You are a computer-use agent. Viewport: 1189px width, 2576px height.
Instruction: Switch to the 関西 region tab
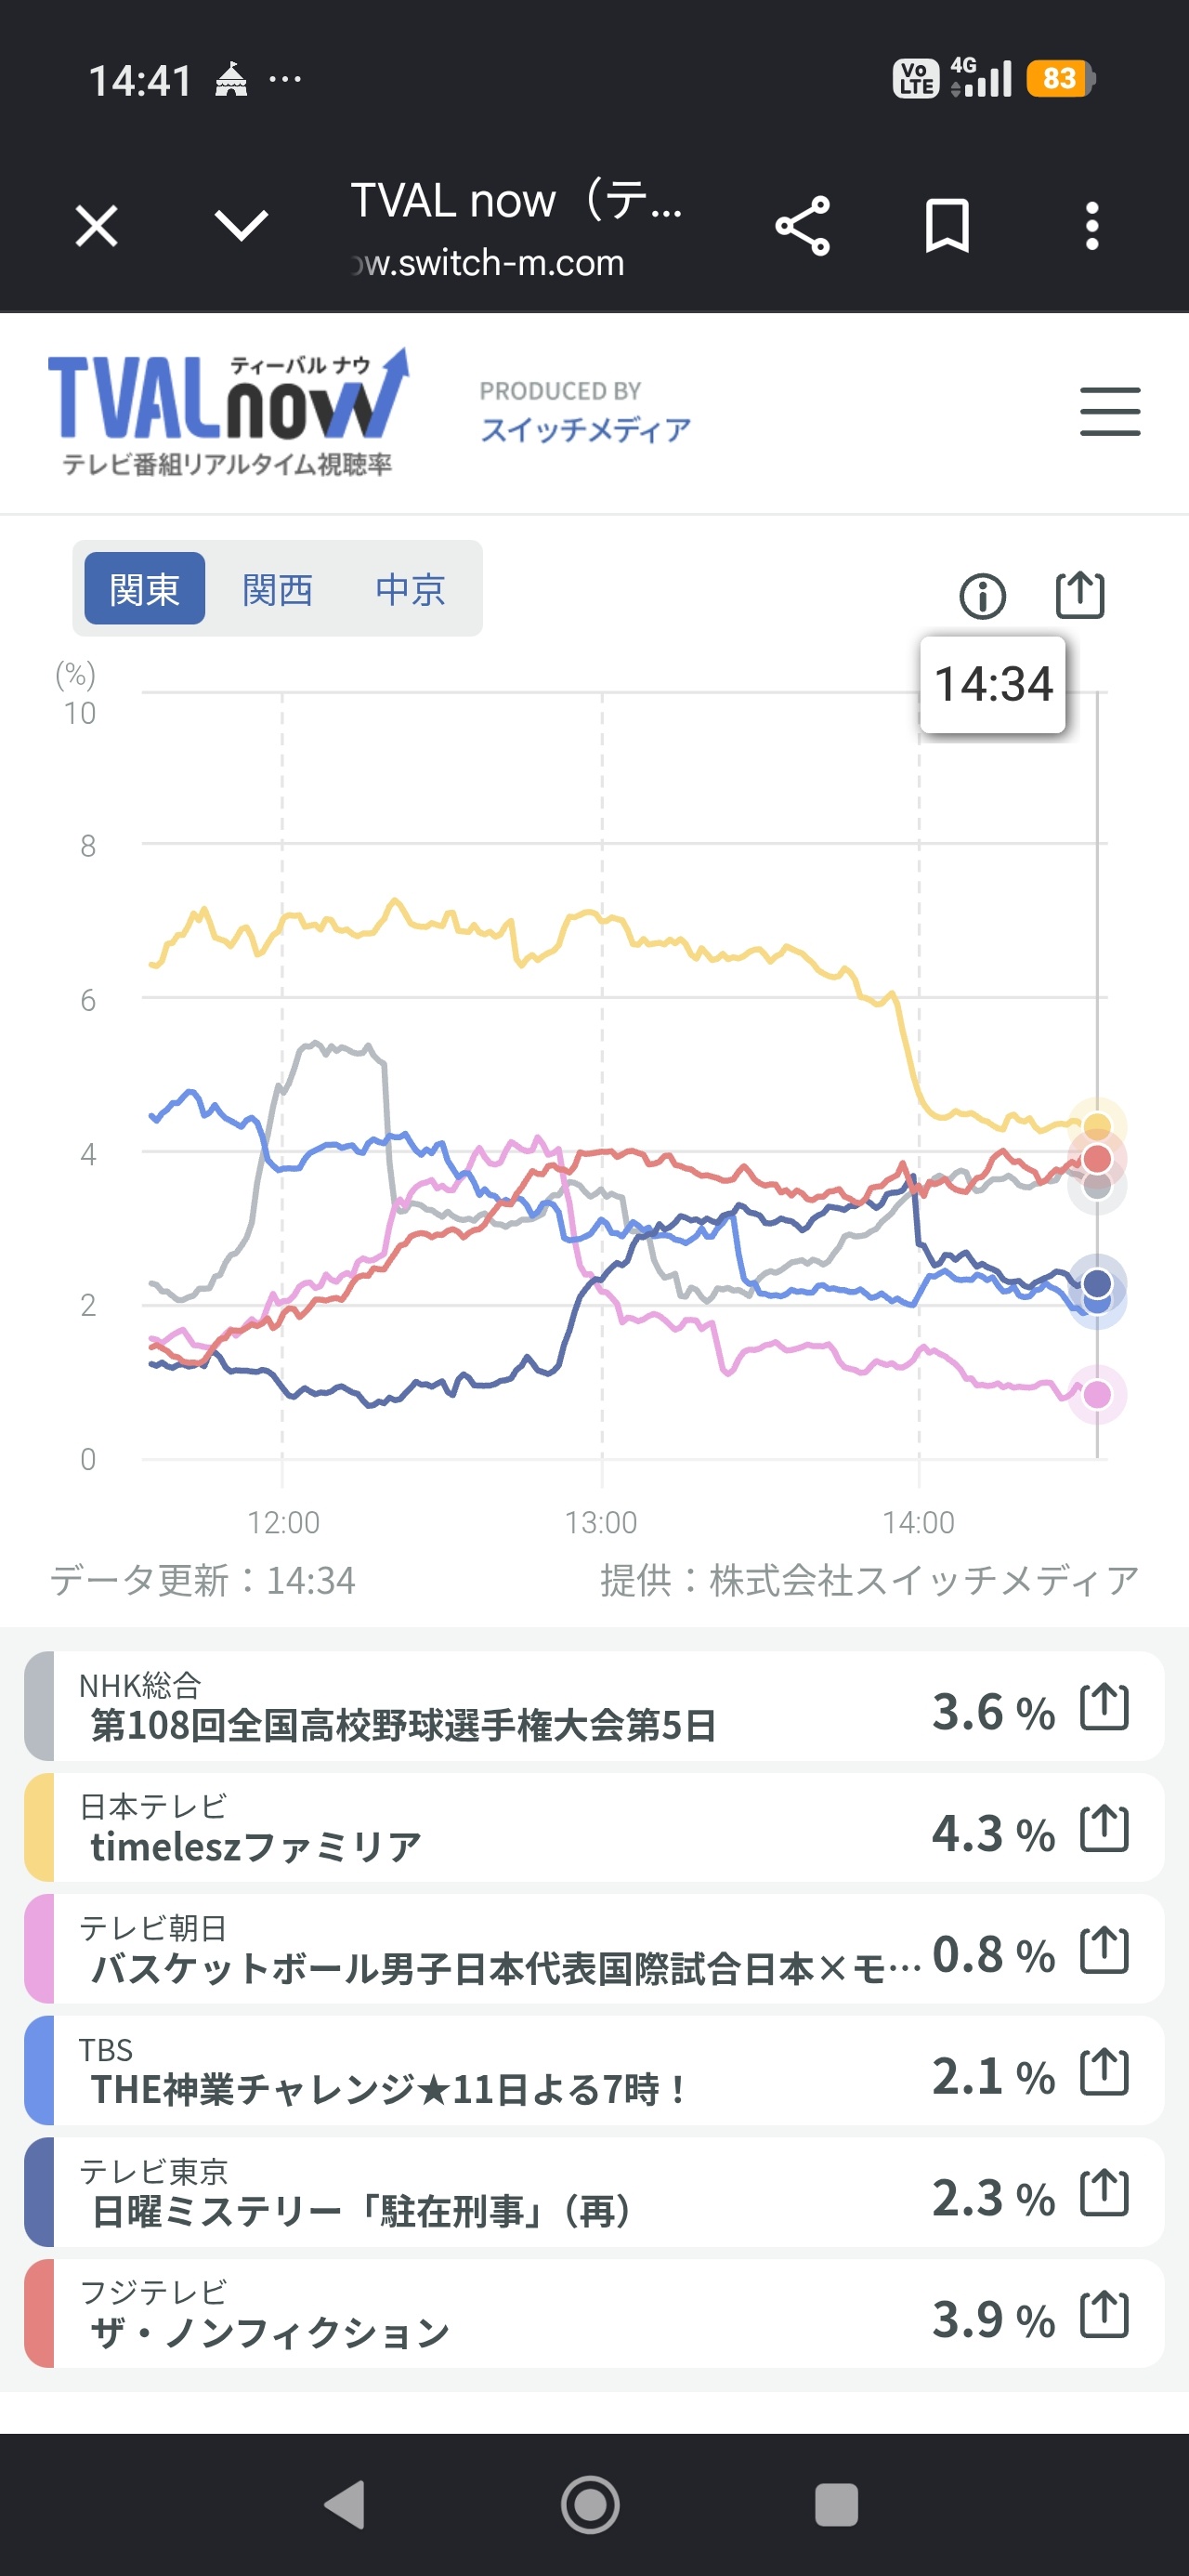278,589
